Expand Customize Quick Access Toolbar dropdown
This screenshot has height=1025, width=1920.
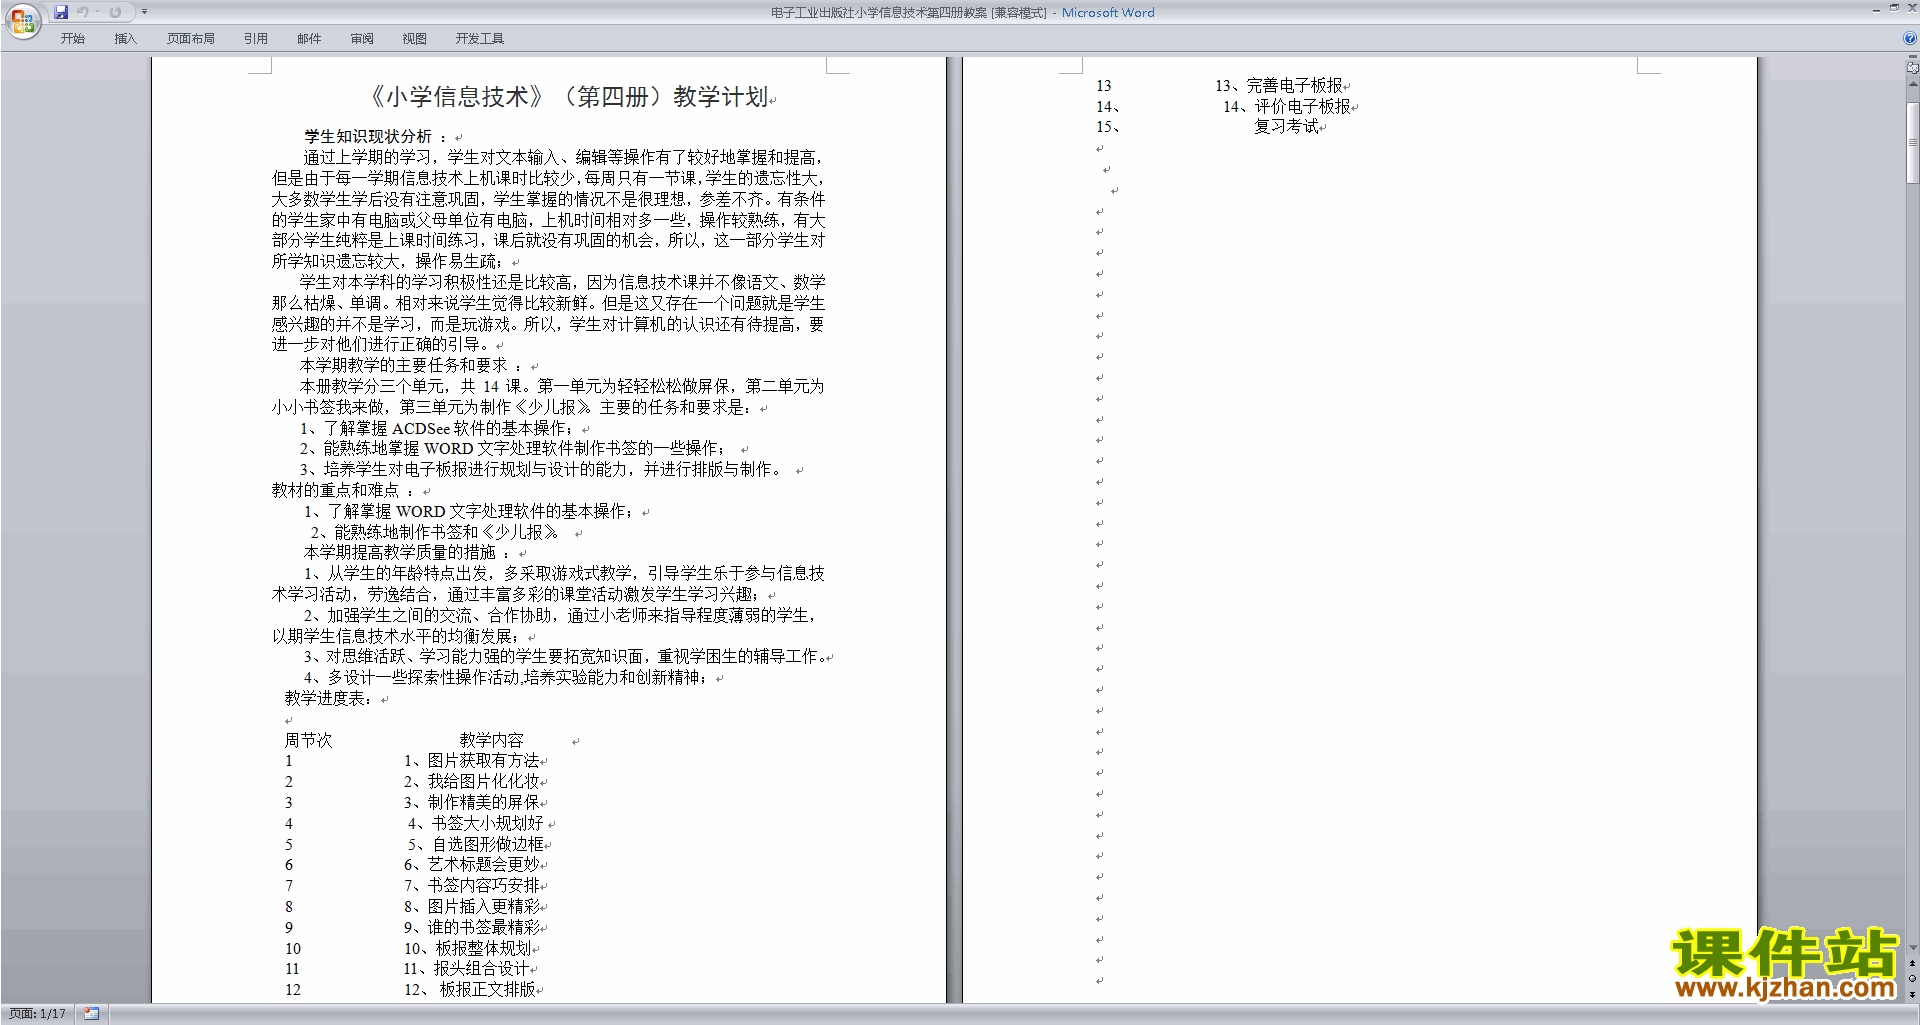(144, 12)
